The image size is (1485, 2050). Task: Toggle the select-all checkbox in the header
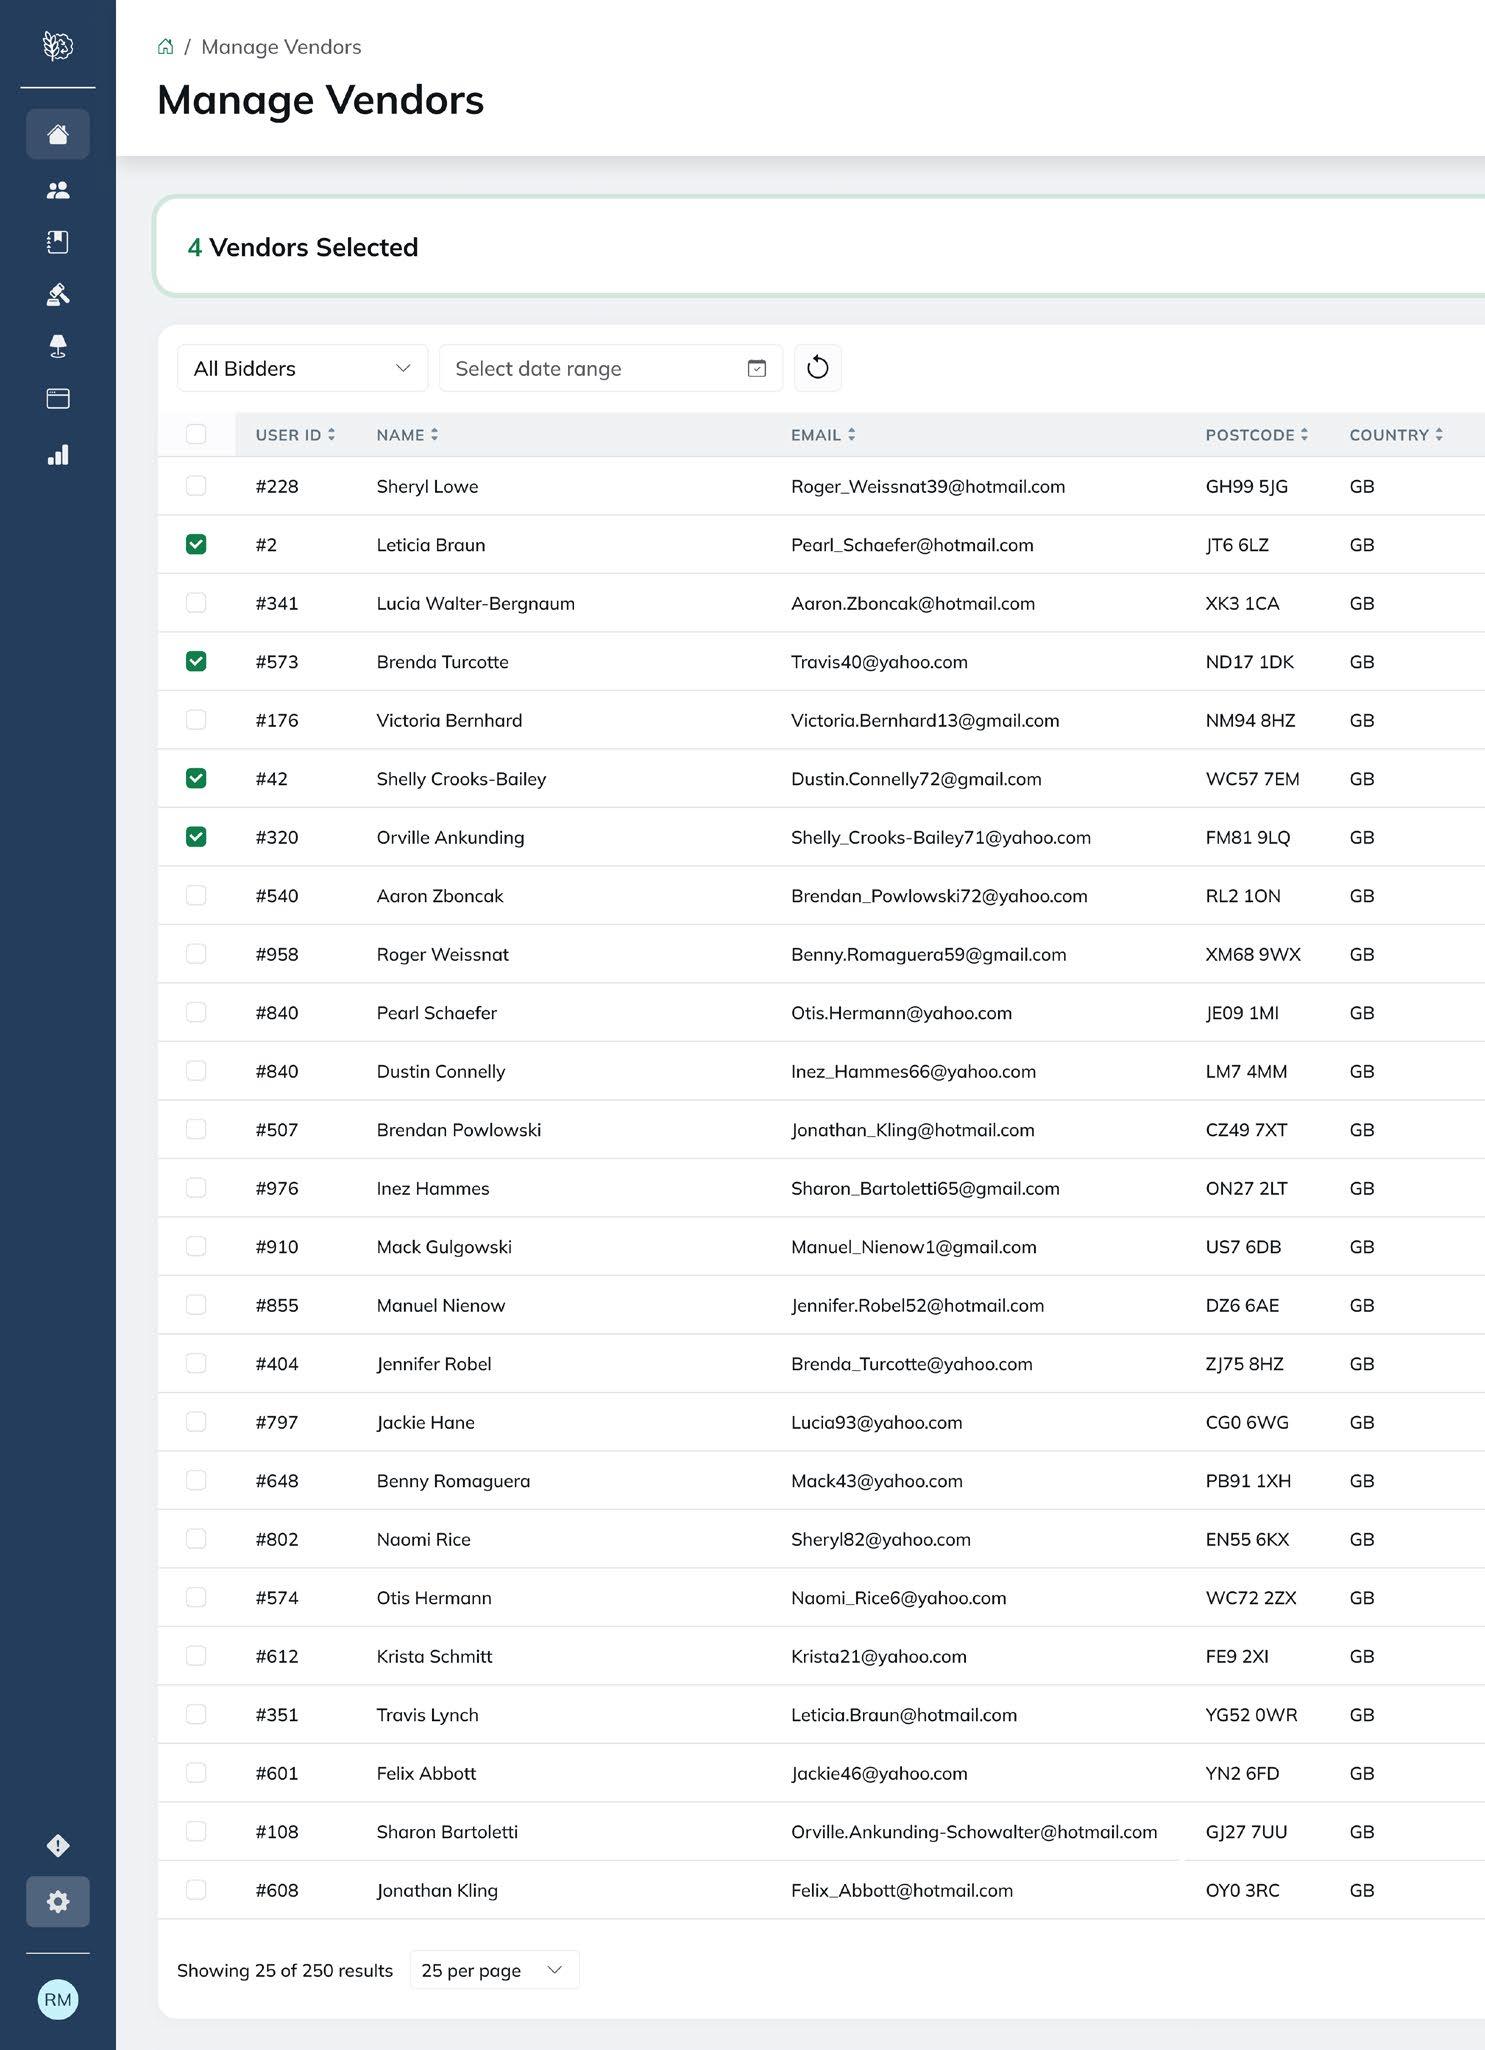(196, 434)
